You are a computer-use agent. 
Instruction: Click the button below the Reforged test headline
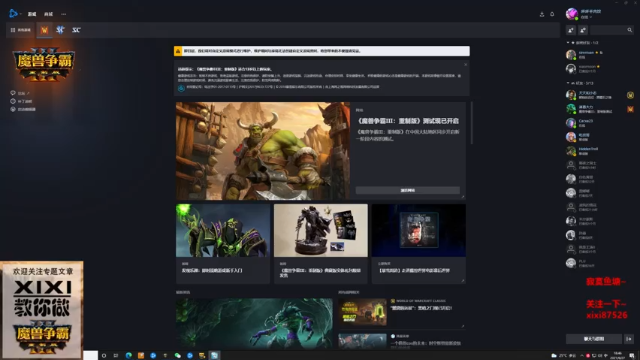tap(407, 190)
